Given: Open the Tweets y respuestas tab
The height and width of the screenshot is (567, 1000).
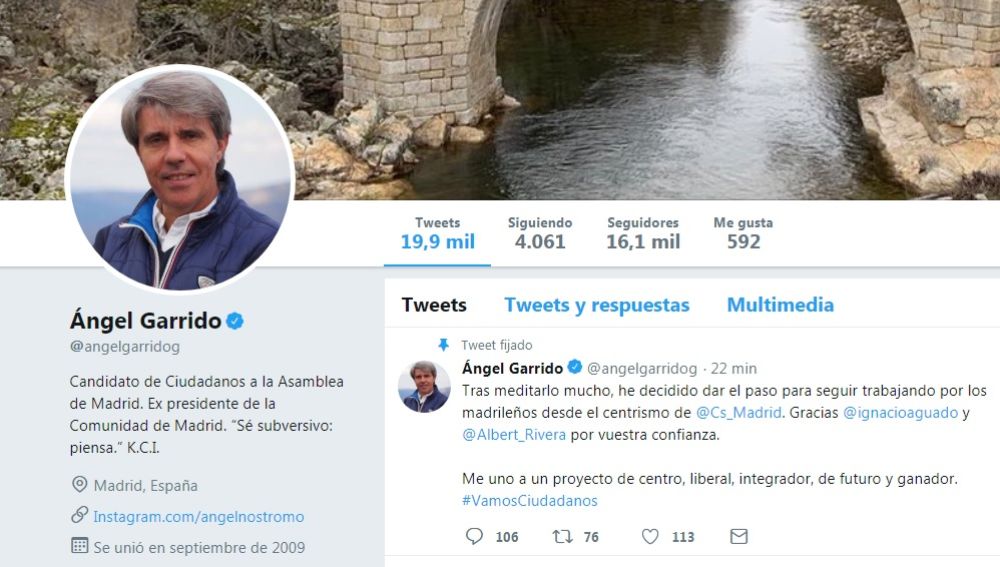Looking at the screenshot, I should point(597,305).
